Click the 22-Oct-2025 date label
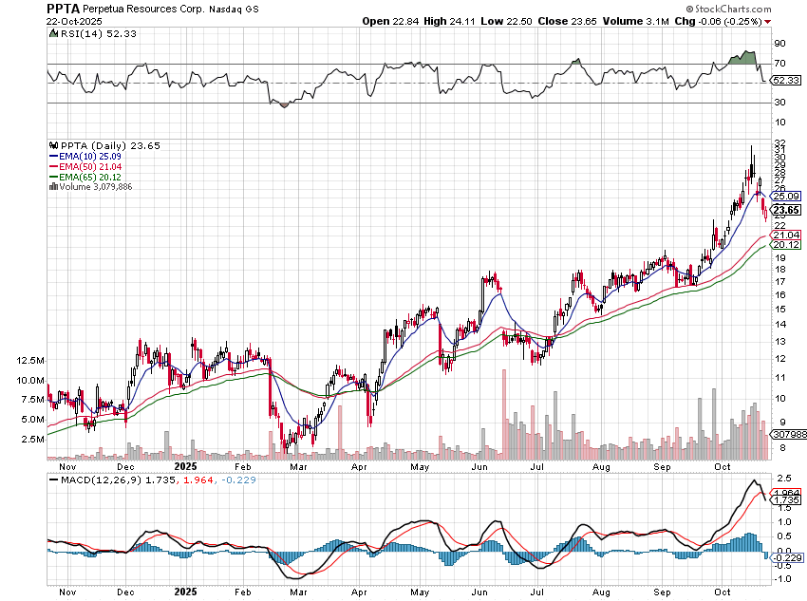807x601 pixels. coord(75,22)
